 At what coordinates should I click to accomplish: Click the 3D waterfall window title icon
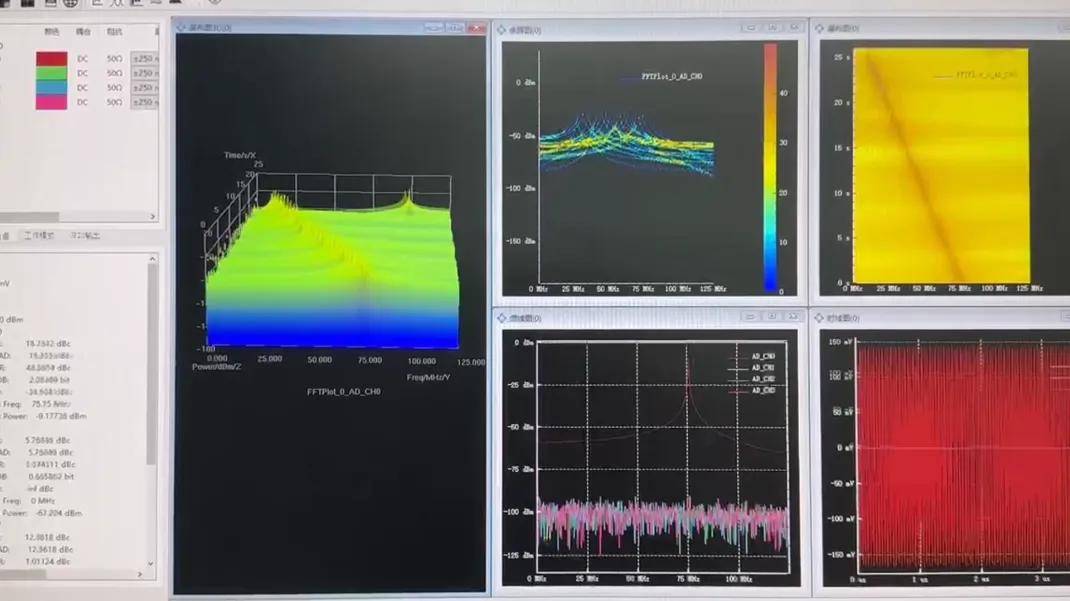click(x=182, y=27)
